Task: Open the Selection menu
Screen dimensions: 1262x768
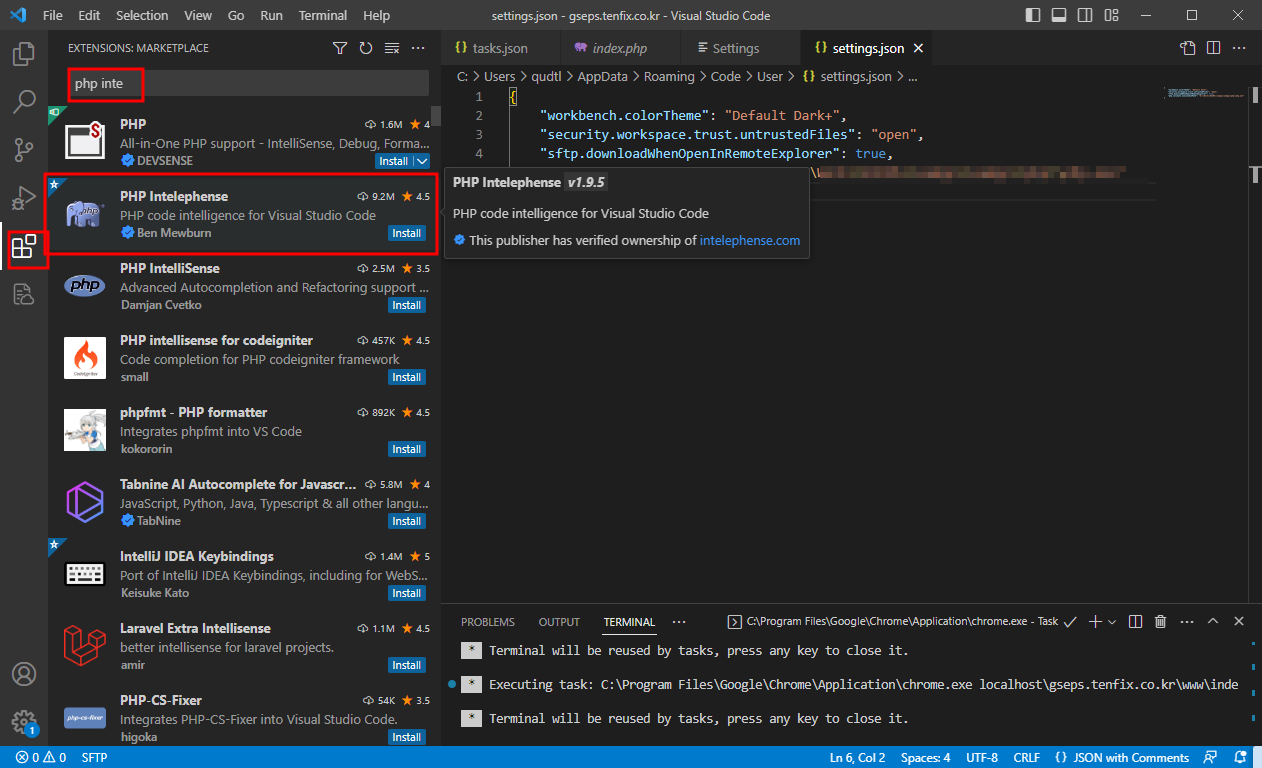Action: click(142, 16)
